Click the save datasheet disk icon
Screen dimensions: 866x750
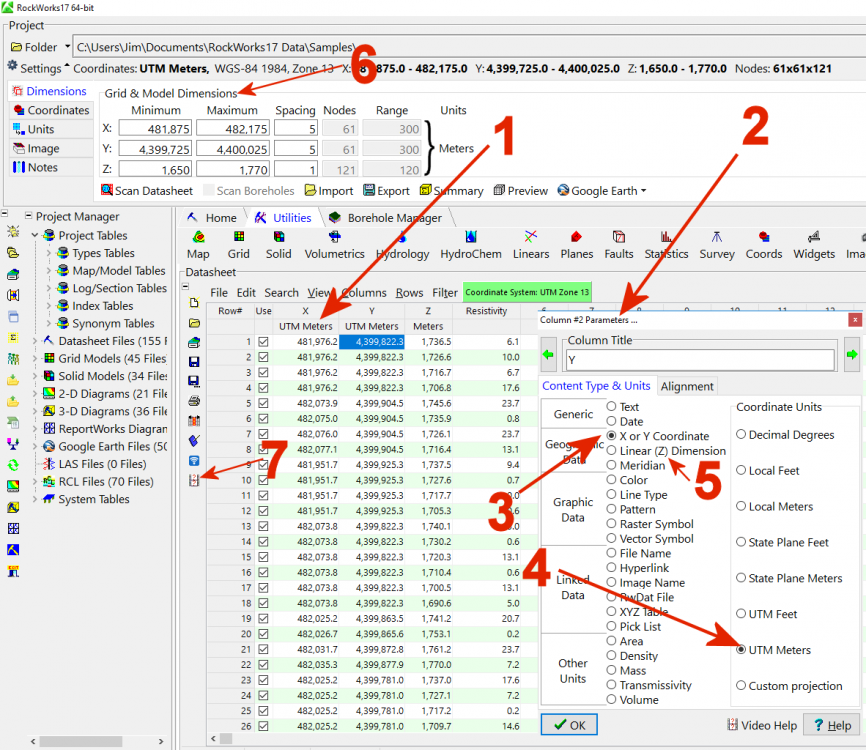point(194,362)
